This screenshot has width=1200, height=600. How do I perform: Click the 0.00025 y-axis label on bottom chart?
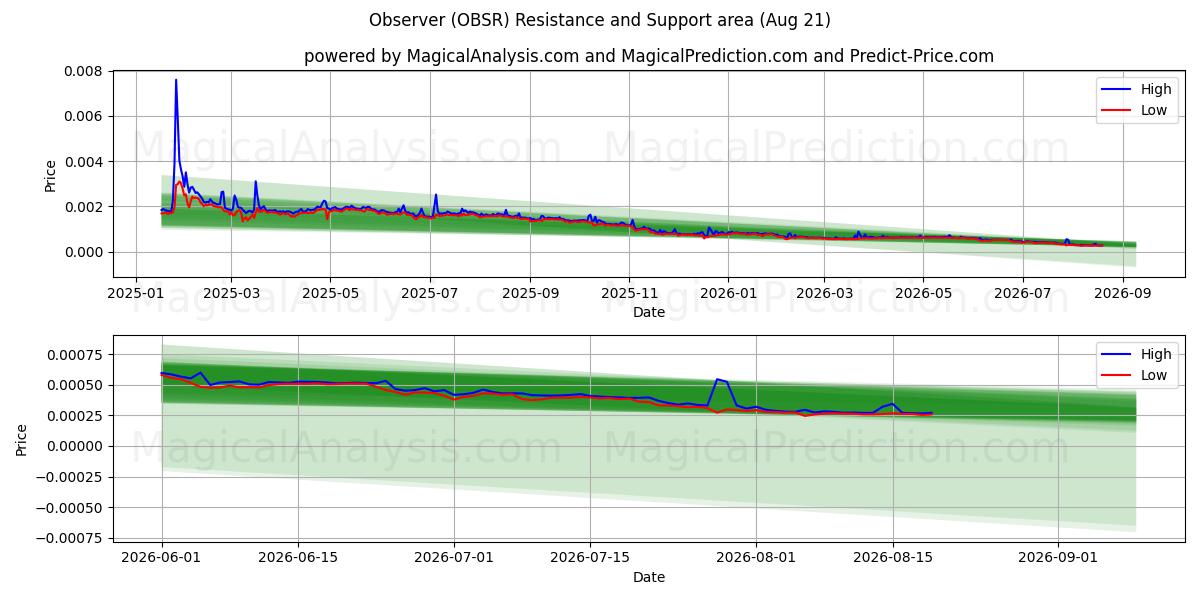[x=73, y=416]
